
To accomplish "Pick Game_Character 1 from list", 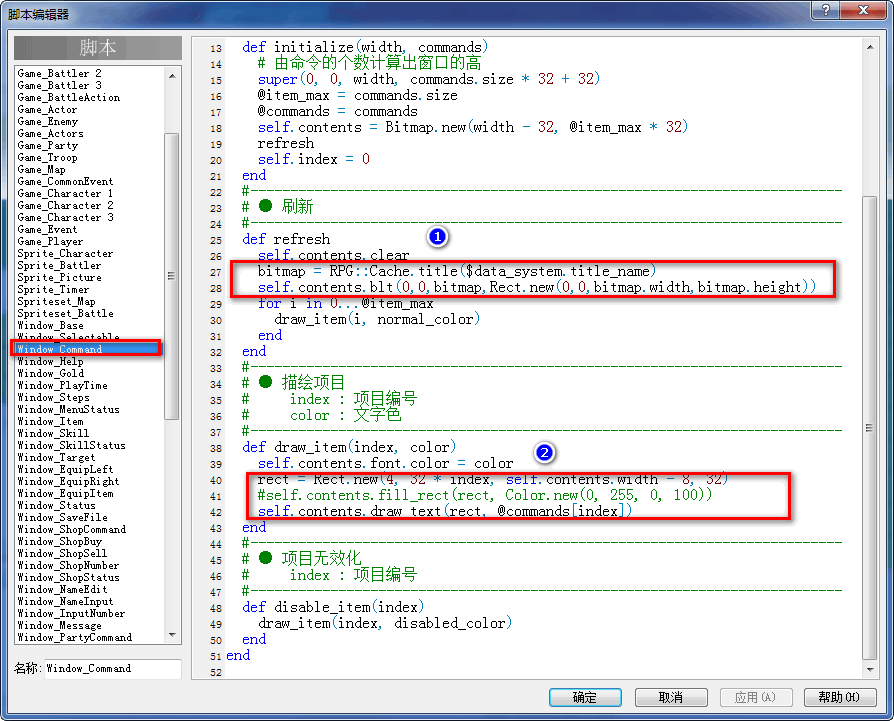I will 65,193.
